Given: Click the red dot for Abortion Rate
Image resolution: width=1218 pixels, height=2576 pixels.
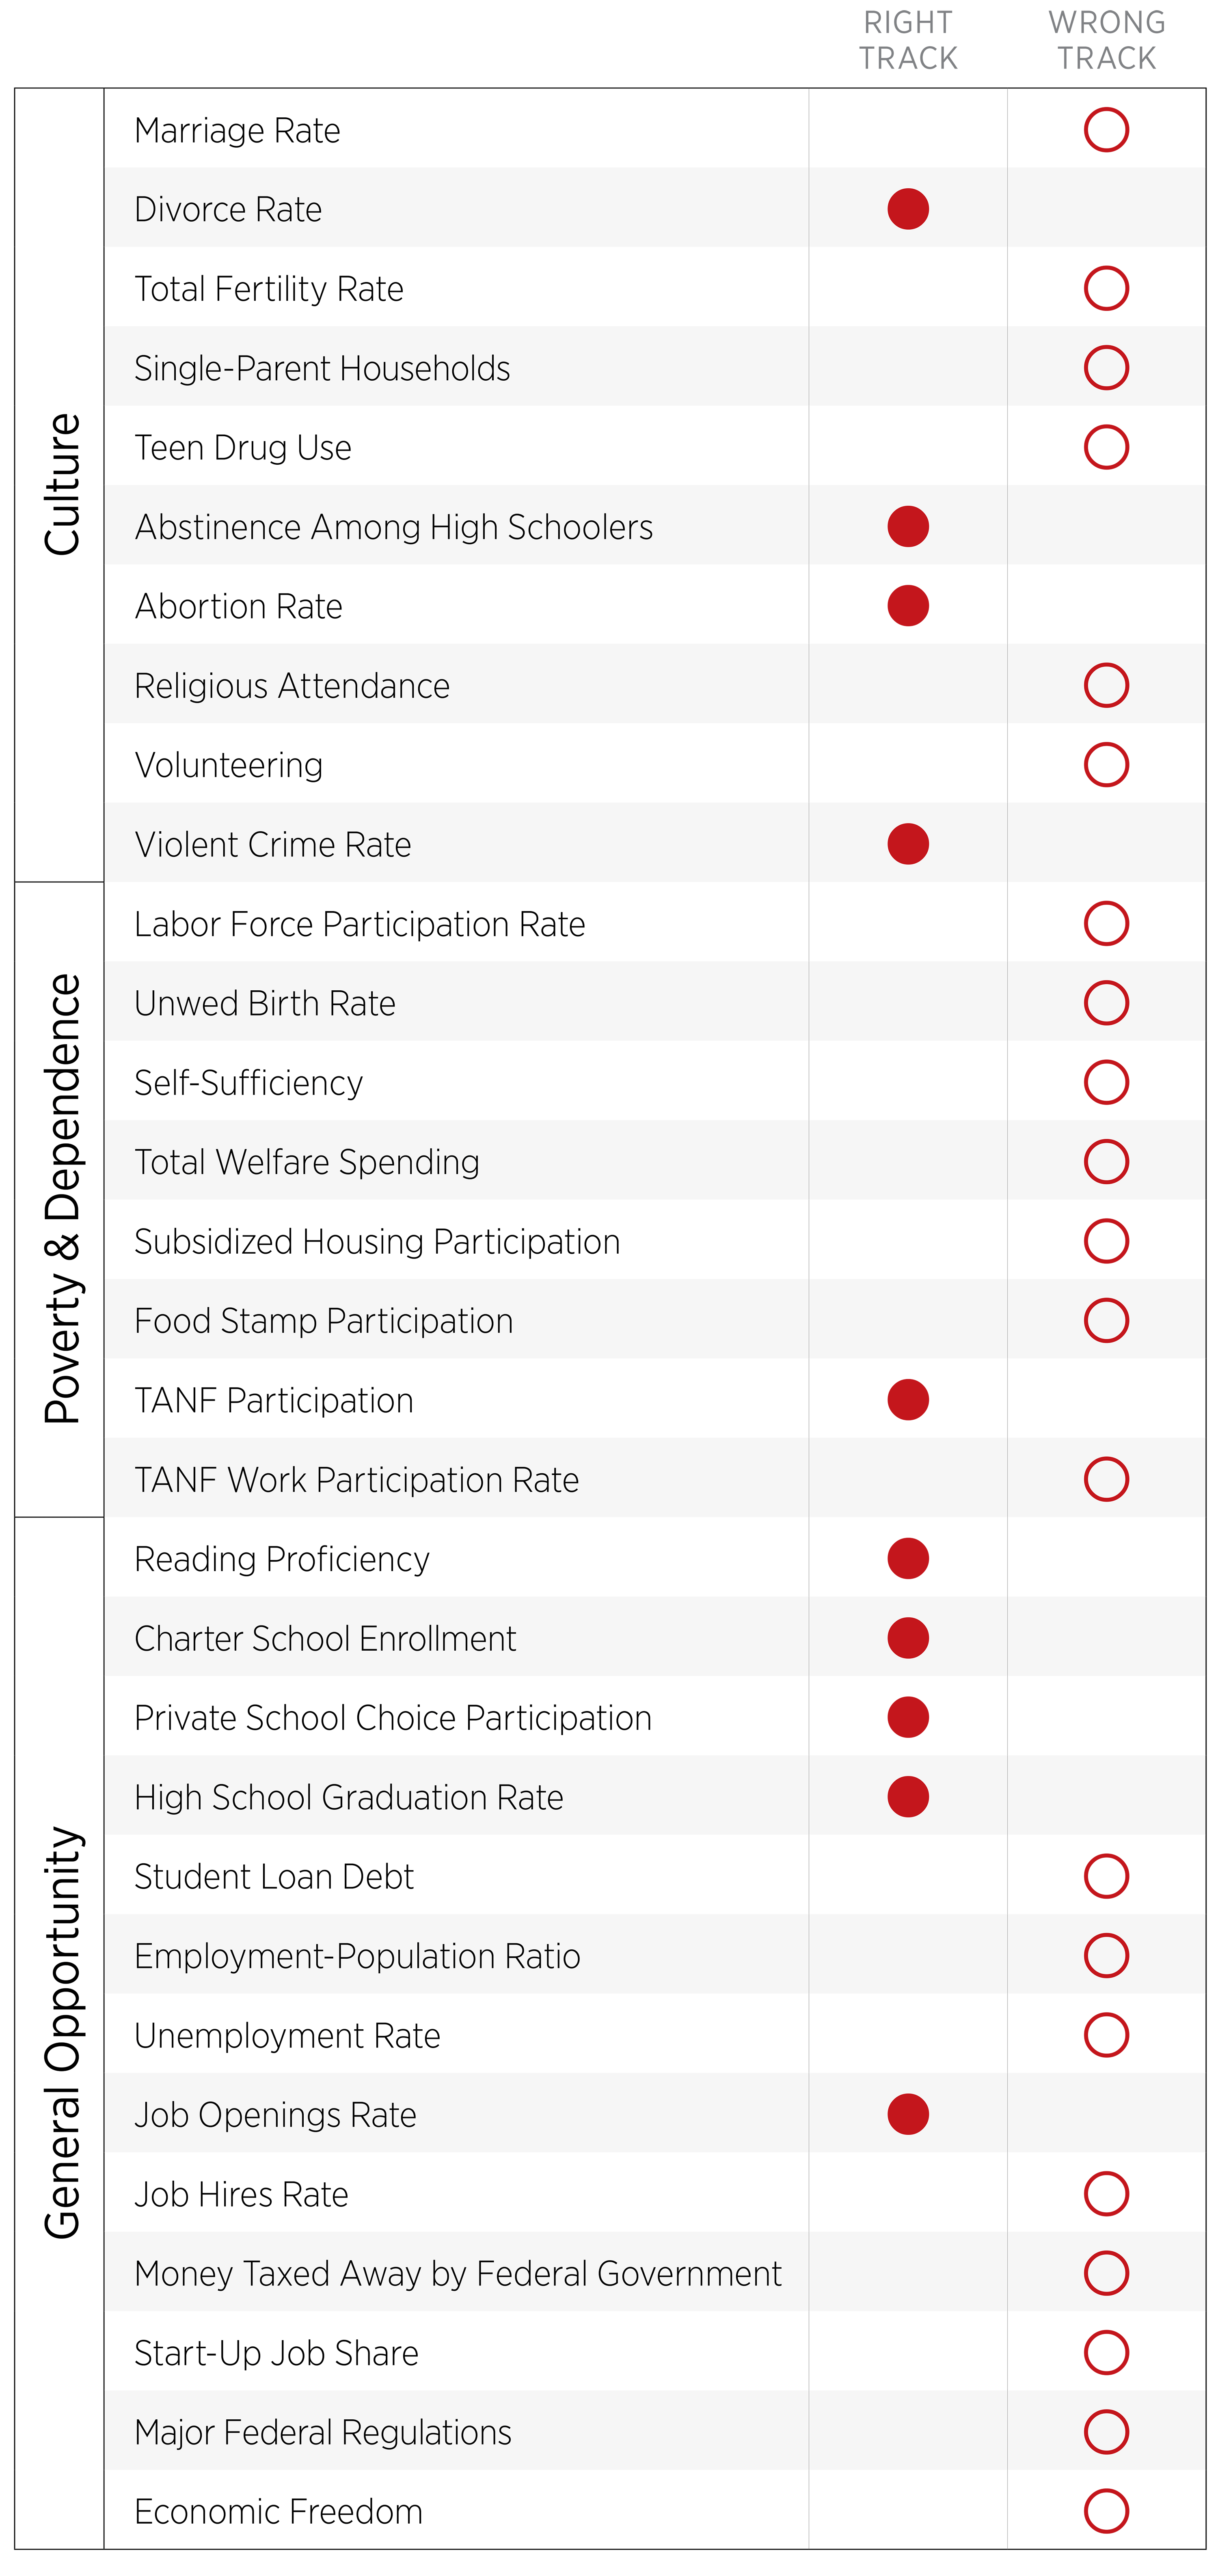Looking at the screenshot, I should 907,606.
